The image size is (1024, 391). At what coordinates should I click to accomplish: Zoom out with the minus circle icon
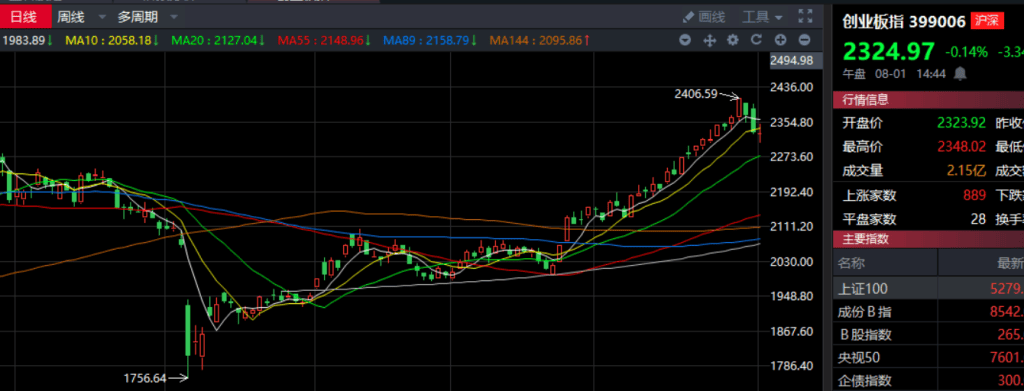point(805,40)
